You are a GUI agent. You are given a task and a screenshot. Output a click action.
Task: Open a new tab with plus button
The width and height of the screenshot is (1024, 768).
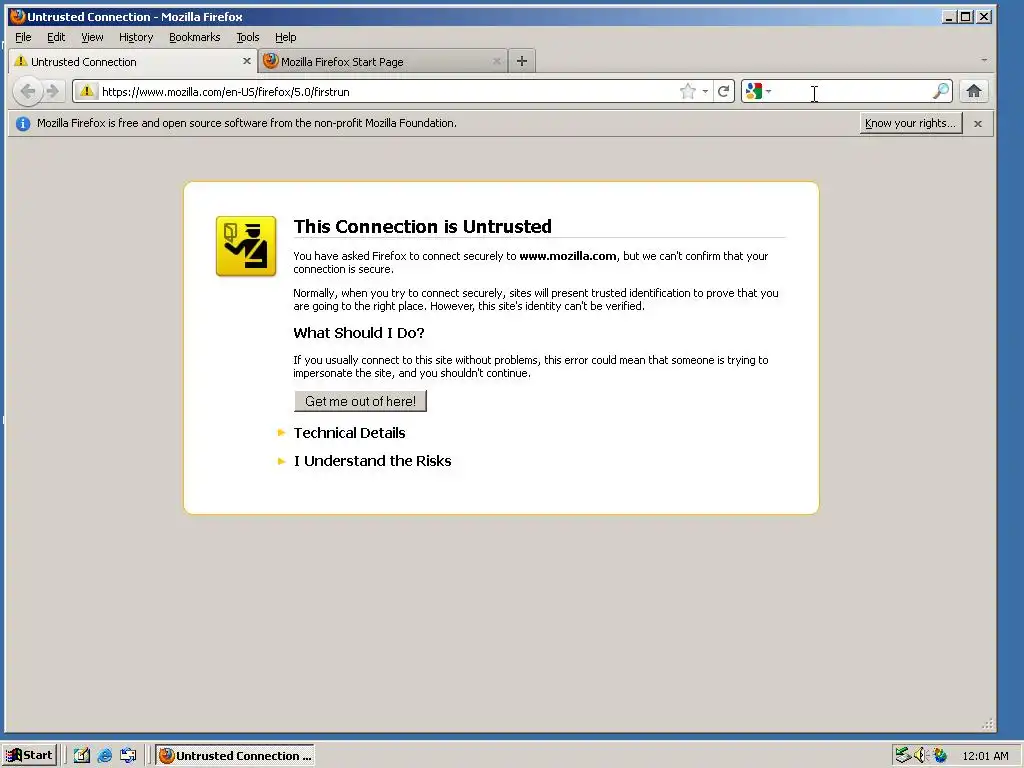(x=521, y=61)
